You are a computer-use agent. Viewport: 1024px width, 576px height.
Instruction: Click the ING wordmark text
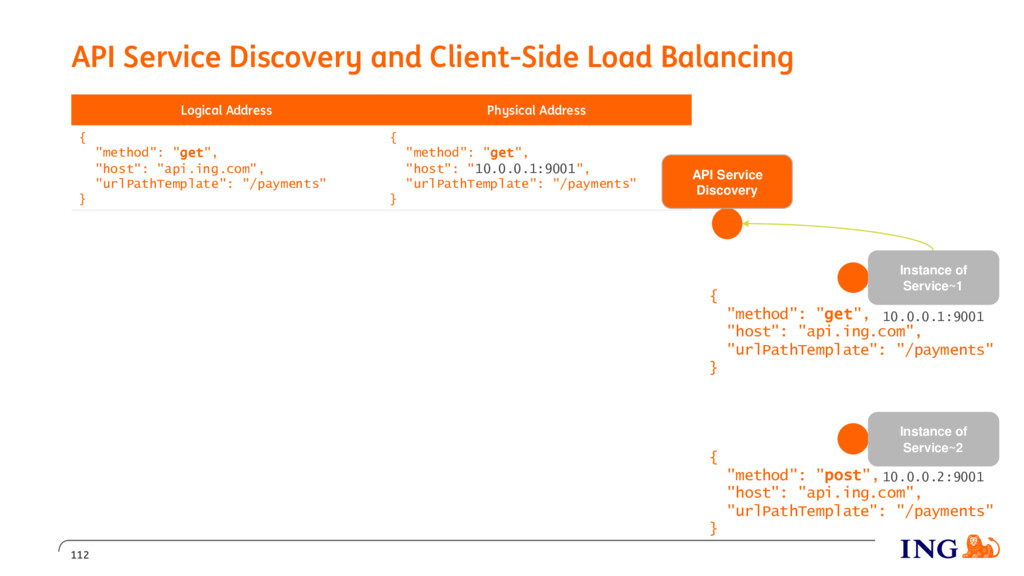pyautogui.click(x=929, y=549)
